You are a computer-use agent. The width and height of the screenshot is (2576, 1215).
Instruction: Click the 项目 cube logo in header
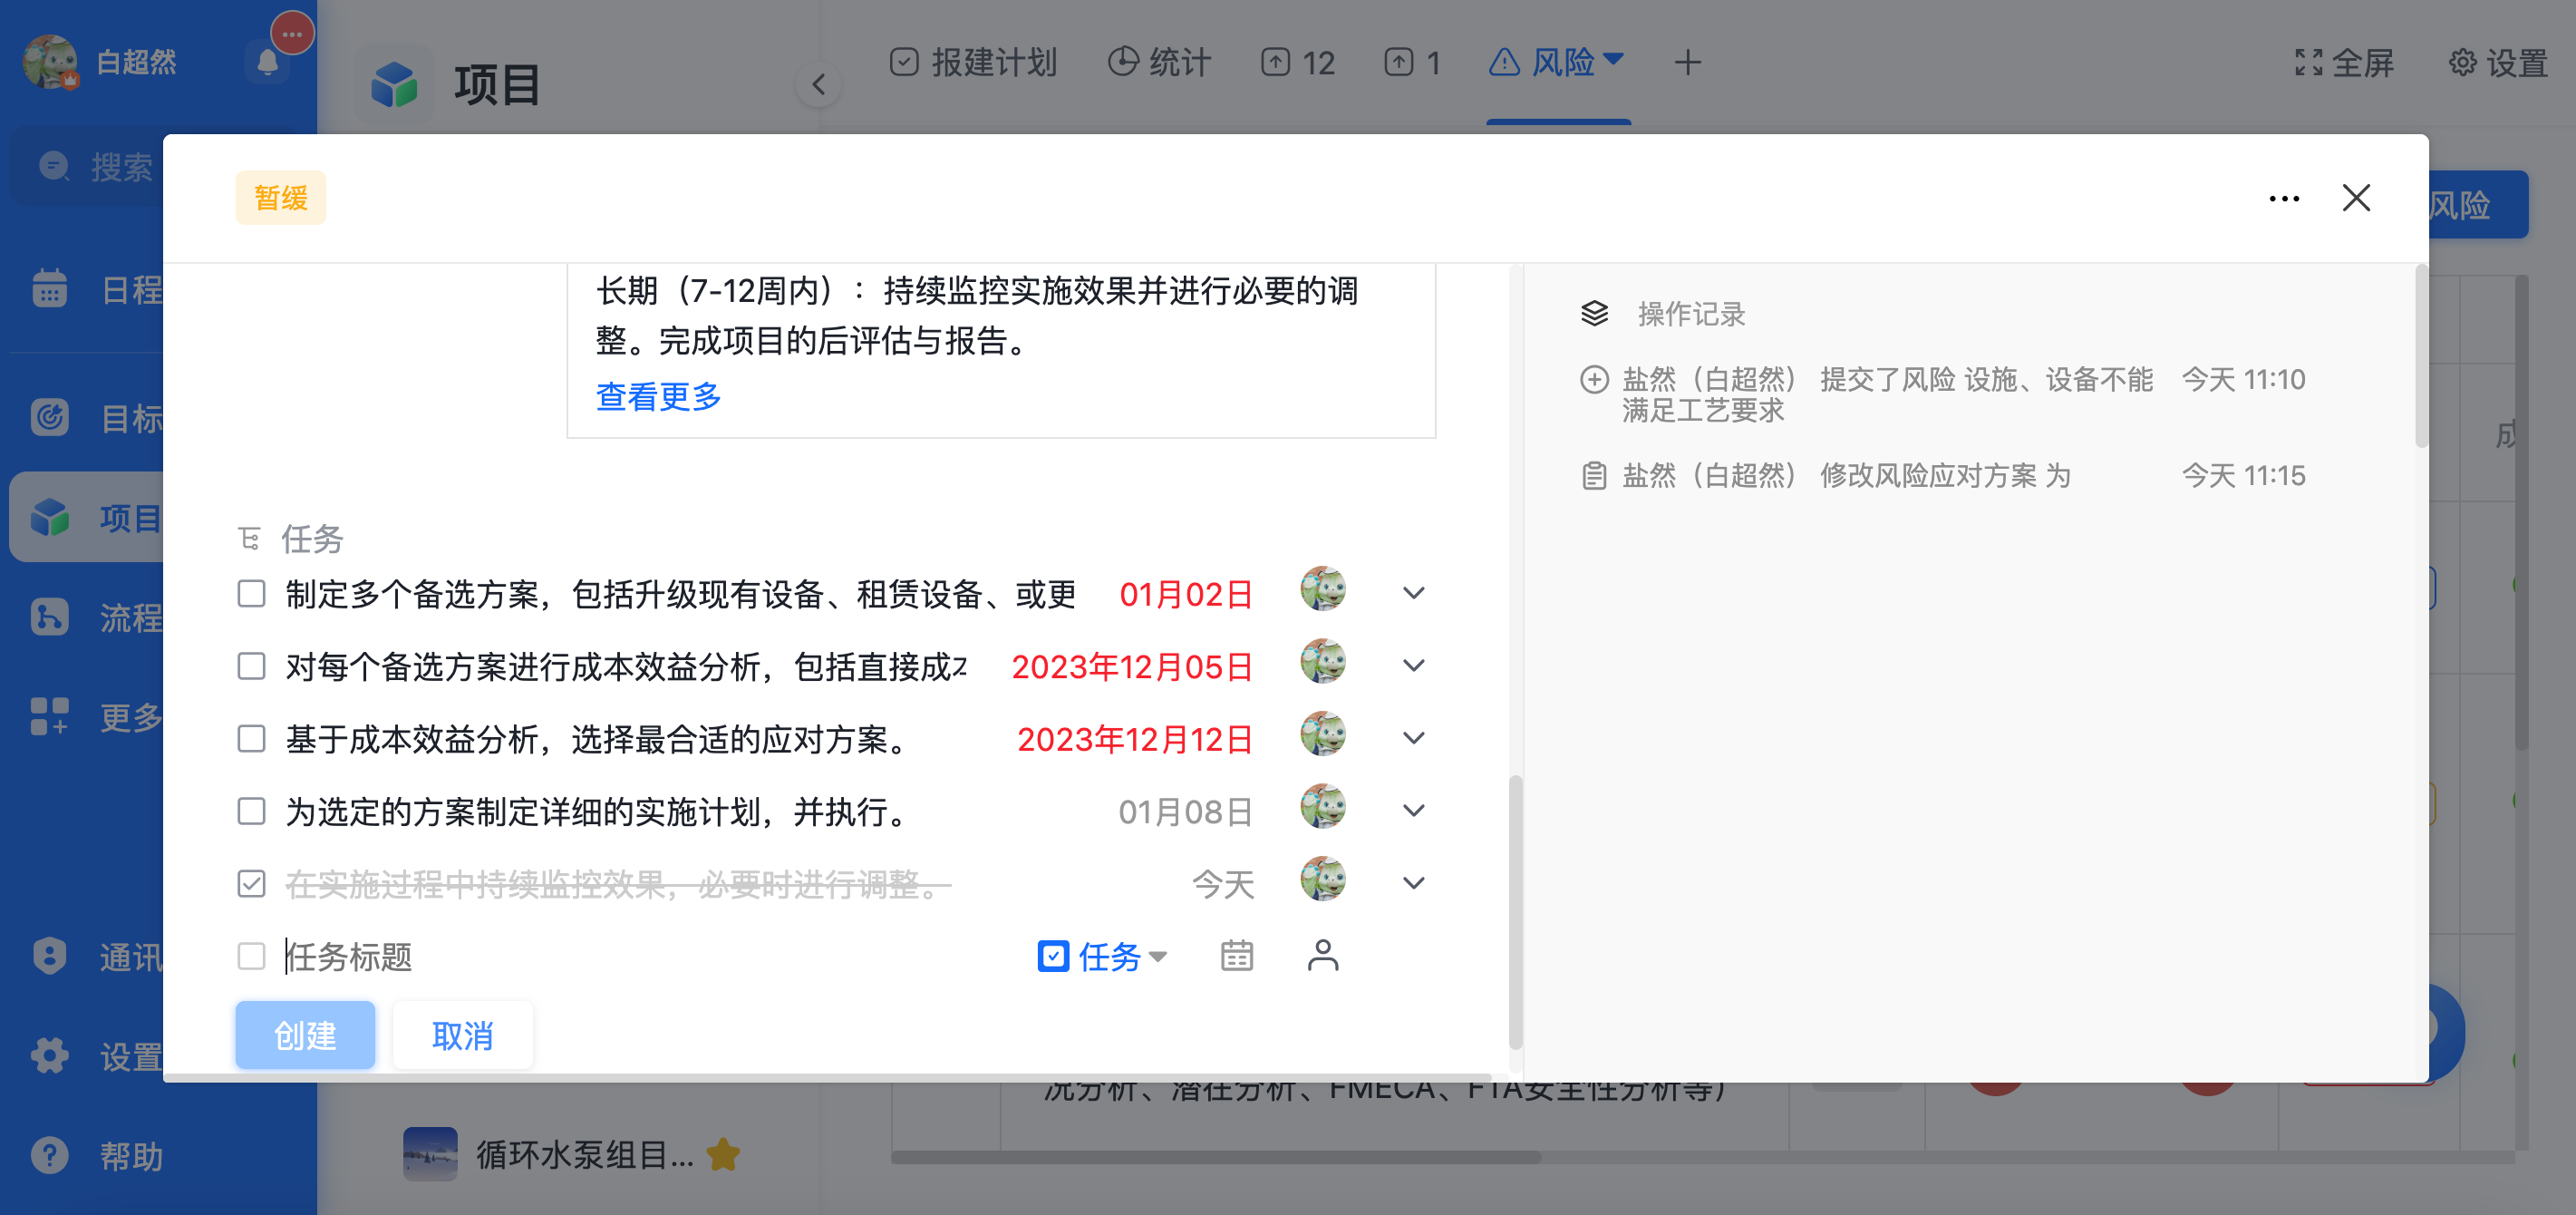coord(394,85)
